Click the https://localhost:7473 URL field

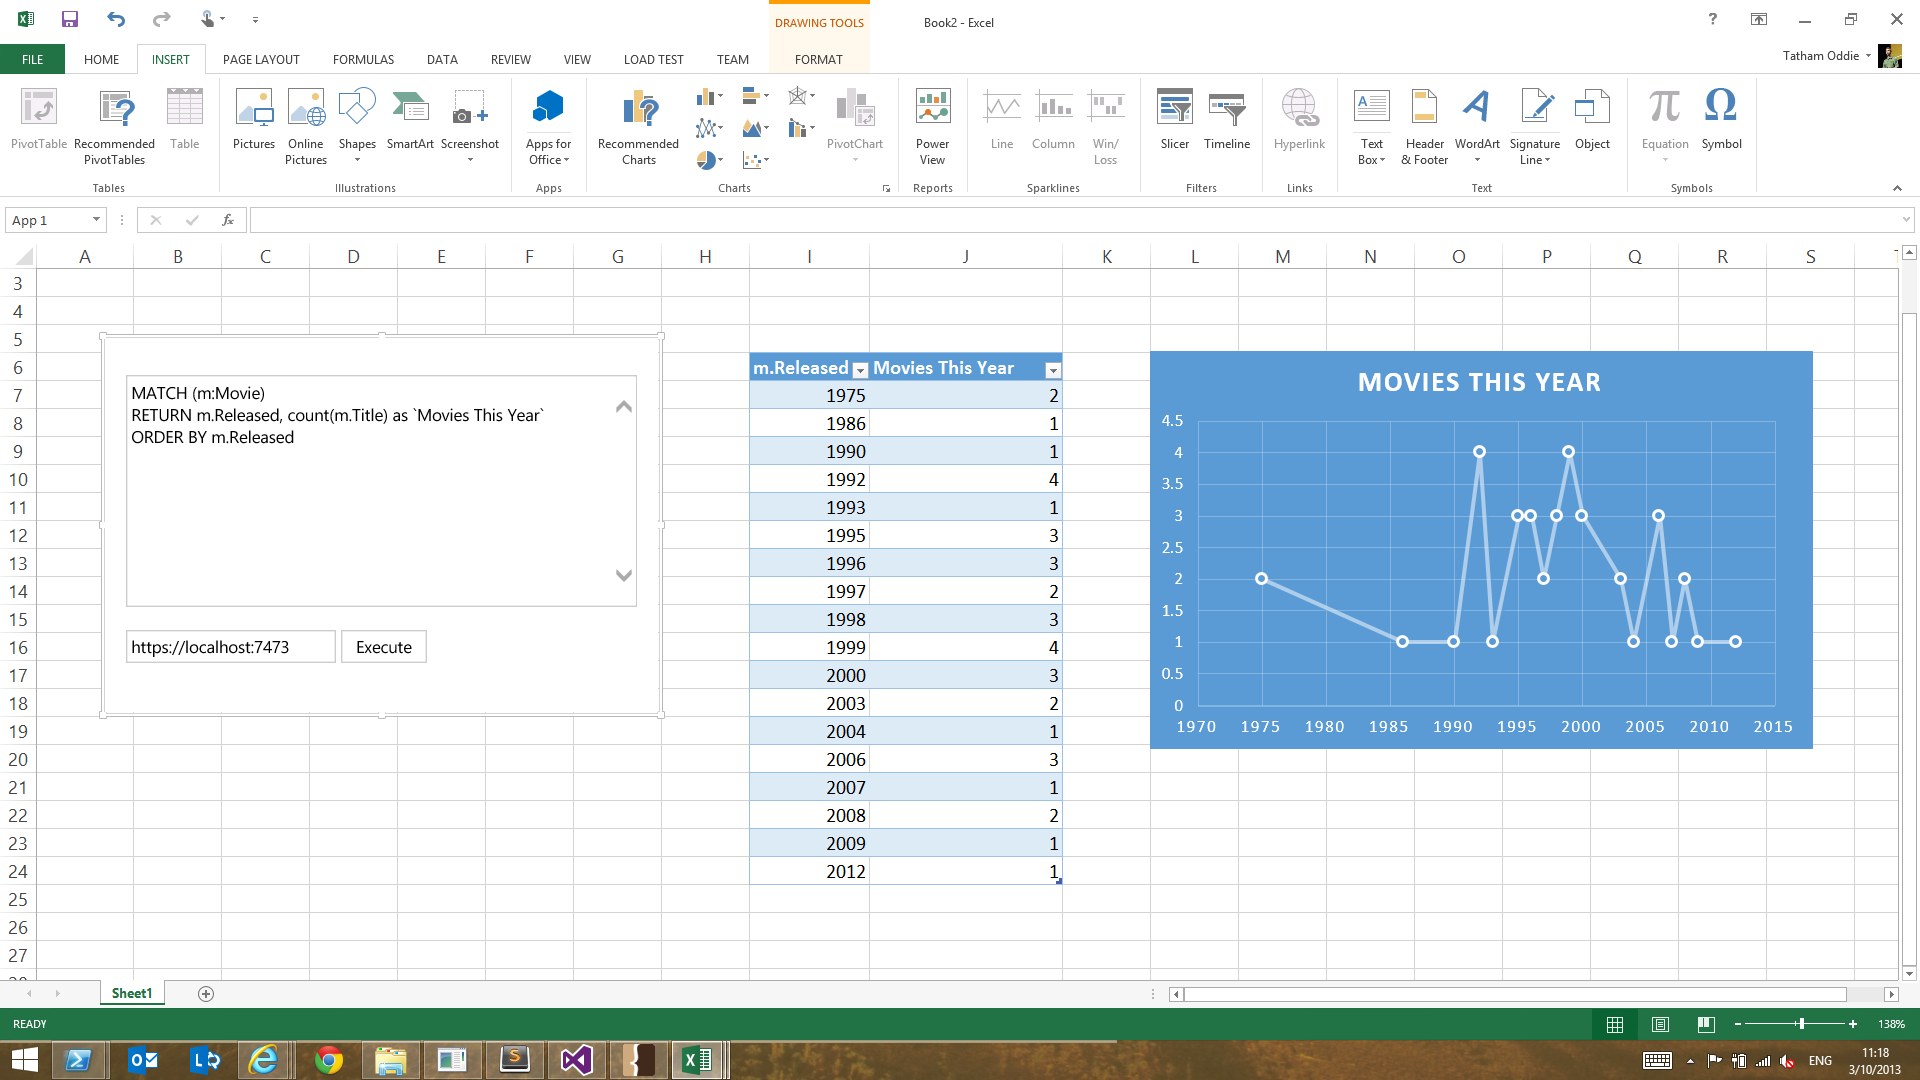(230, 647)
